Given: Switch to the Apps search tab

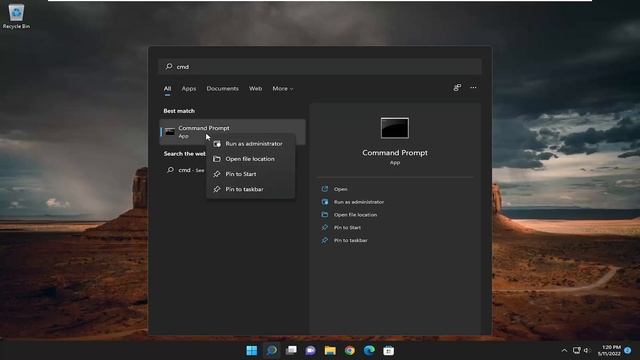Looking at the screenshot, I should coord(189,89).
